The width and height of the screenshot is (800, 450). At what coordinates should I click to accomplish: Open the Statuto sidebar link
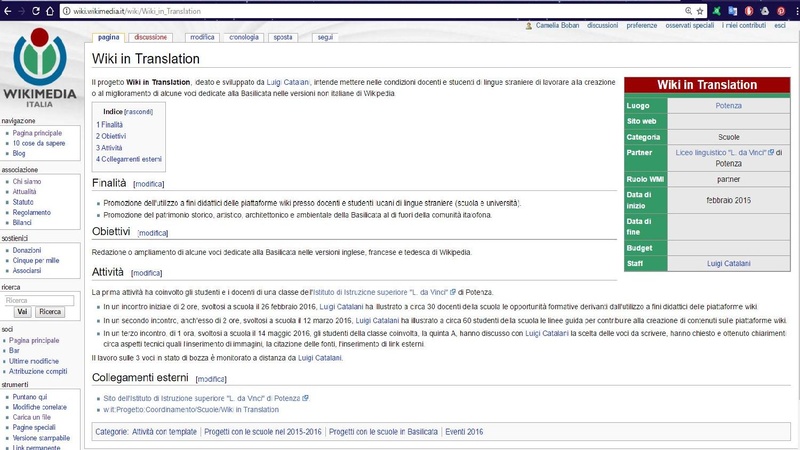(23, 202)
